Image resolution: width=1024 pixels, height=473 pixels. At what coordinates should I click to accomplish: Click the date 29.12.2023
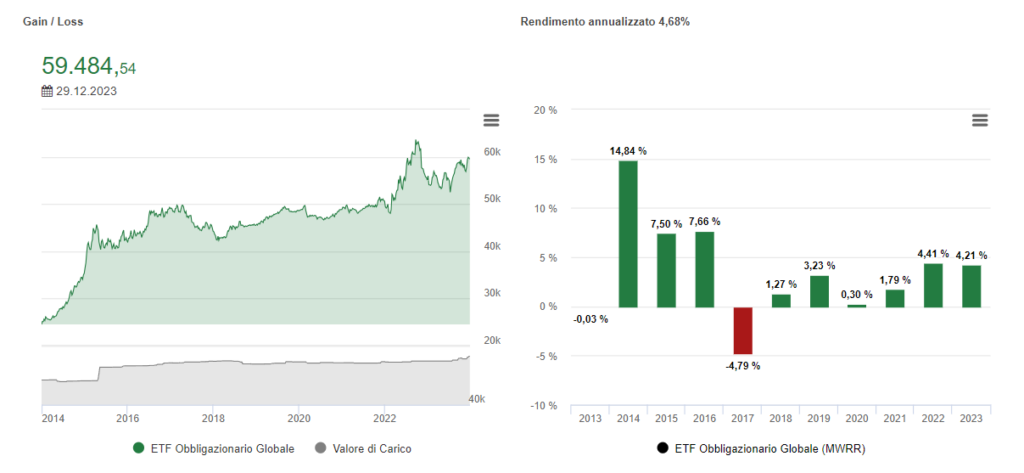click(84, 91)
